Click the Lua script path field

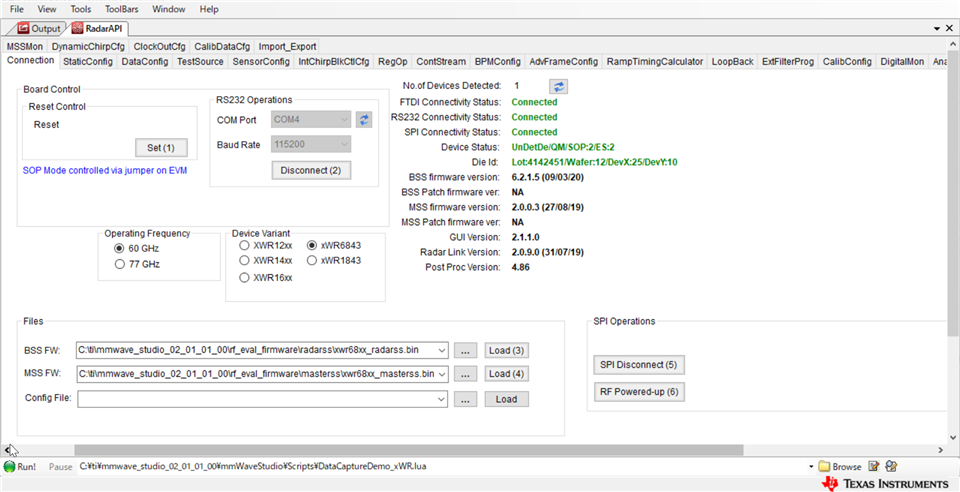[x=442, y=466]
